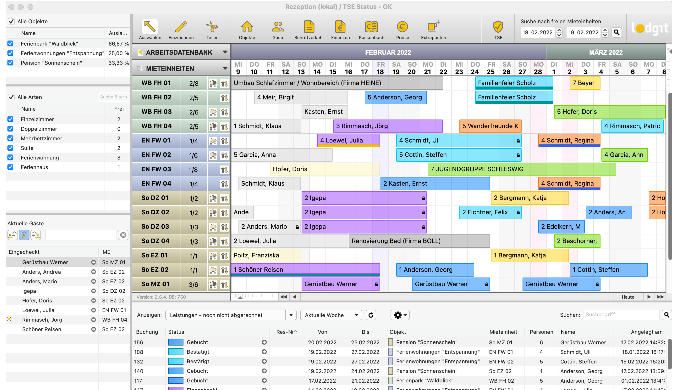Open the gear button's dropdown arrow
The height and width of the screenshot is (390, 680).
(x=406, y=315)
